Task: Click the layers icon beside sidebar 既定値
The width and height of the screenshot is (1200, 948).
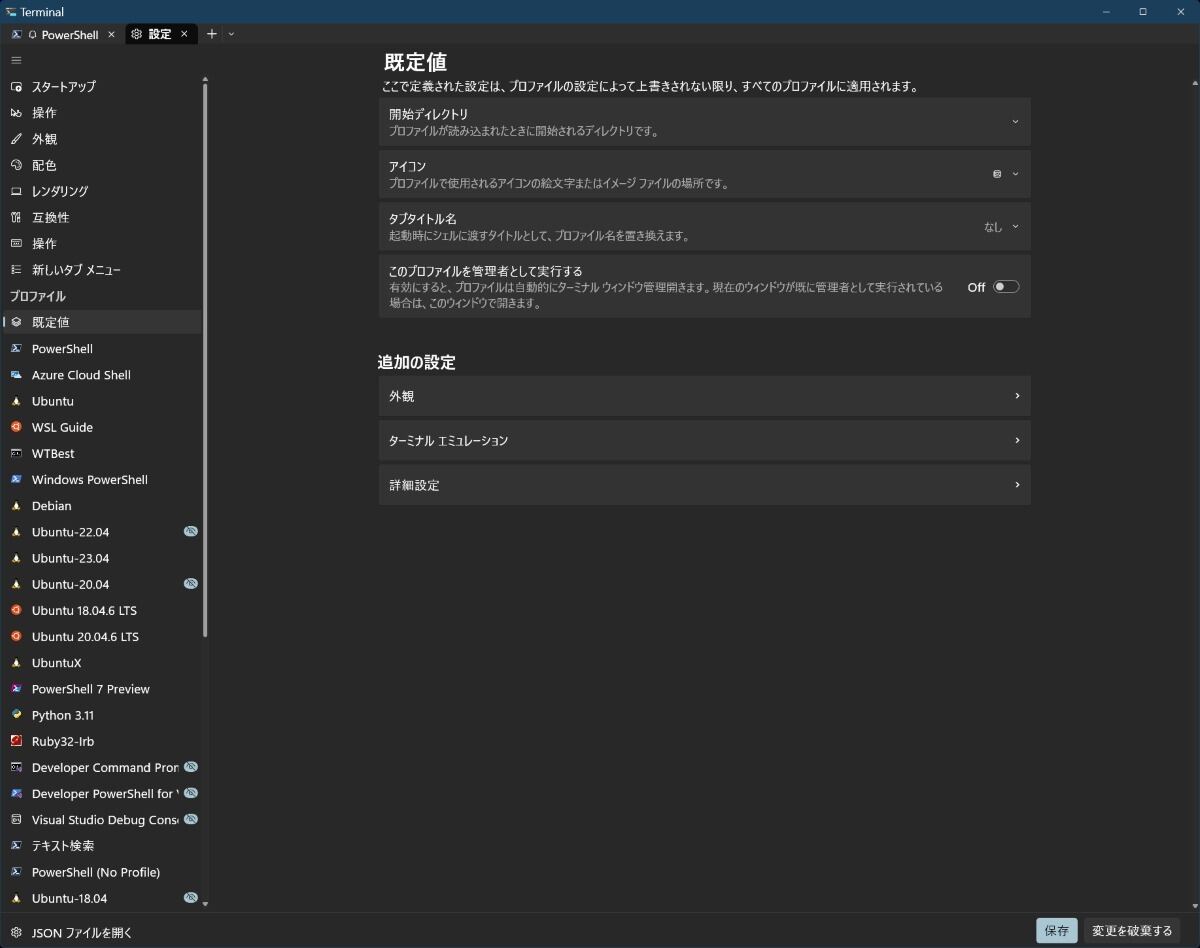Action: (16, 322)
